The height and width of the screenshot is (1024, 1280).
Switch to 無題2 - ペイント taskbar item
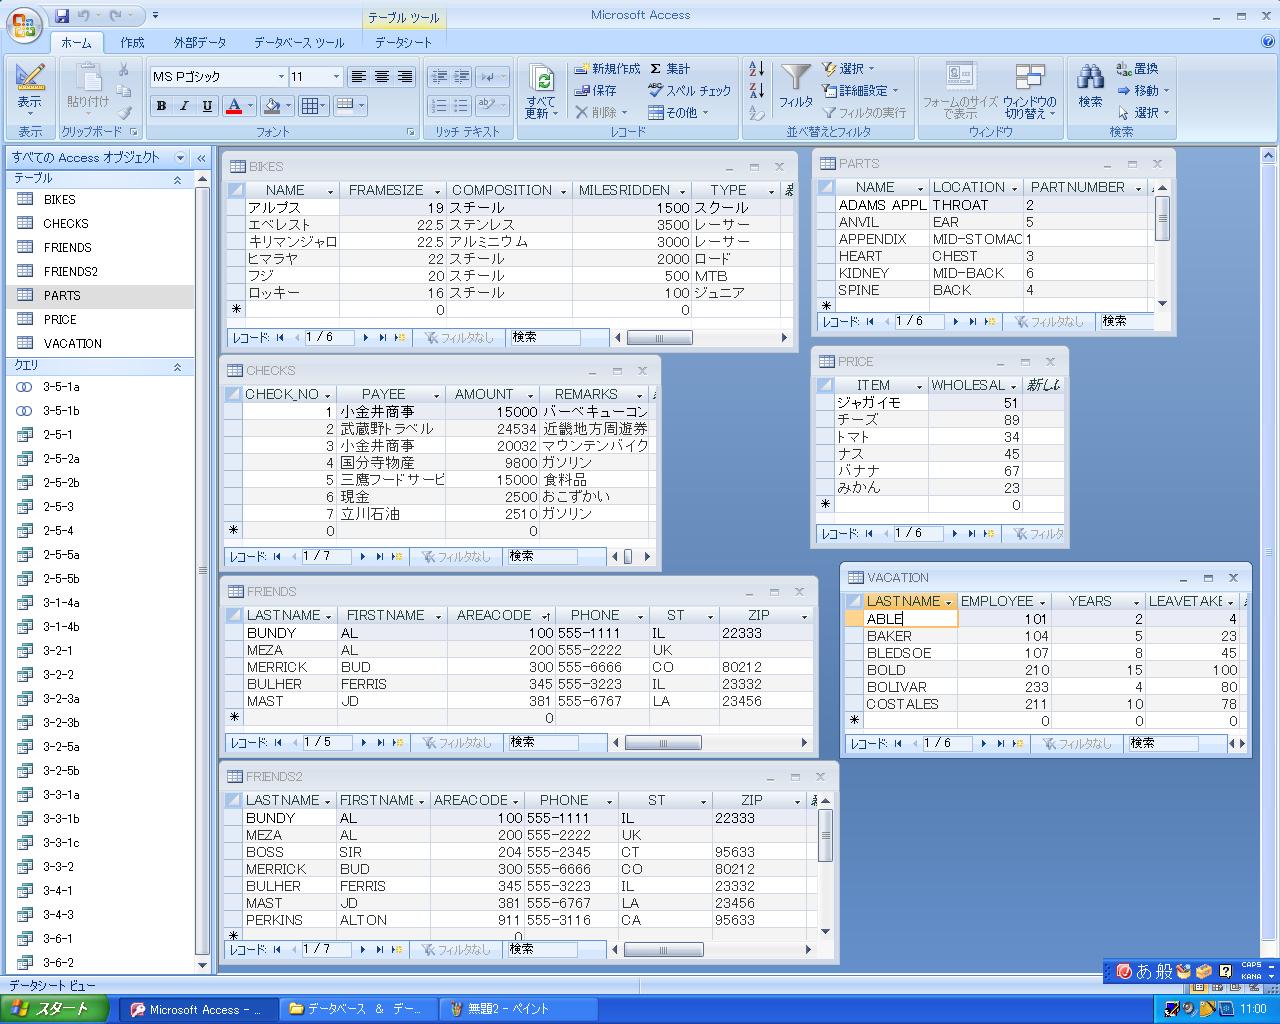pyautogui.click(x=518, y=1009)
